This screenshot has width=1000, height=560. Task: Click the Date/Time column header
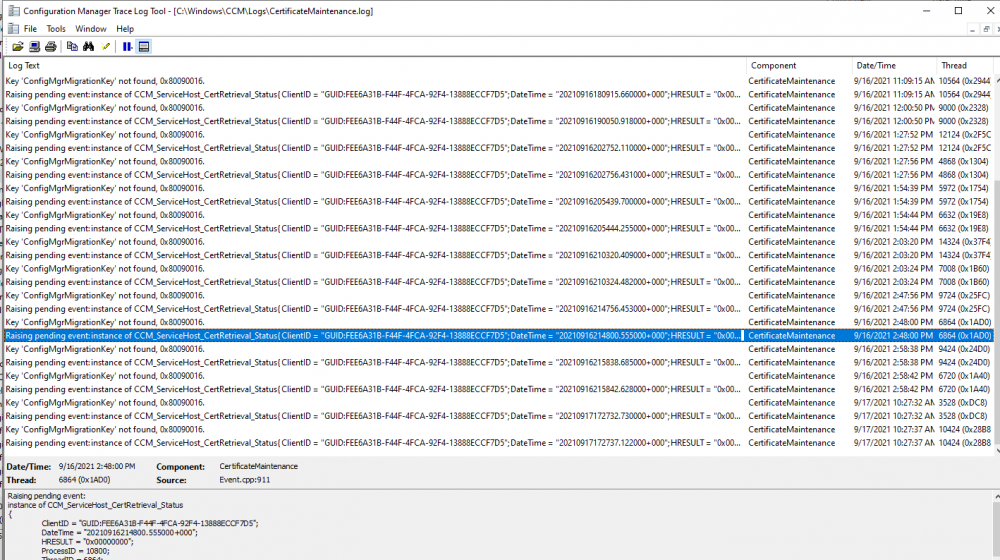point(893,66)
